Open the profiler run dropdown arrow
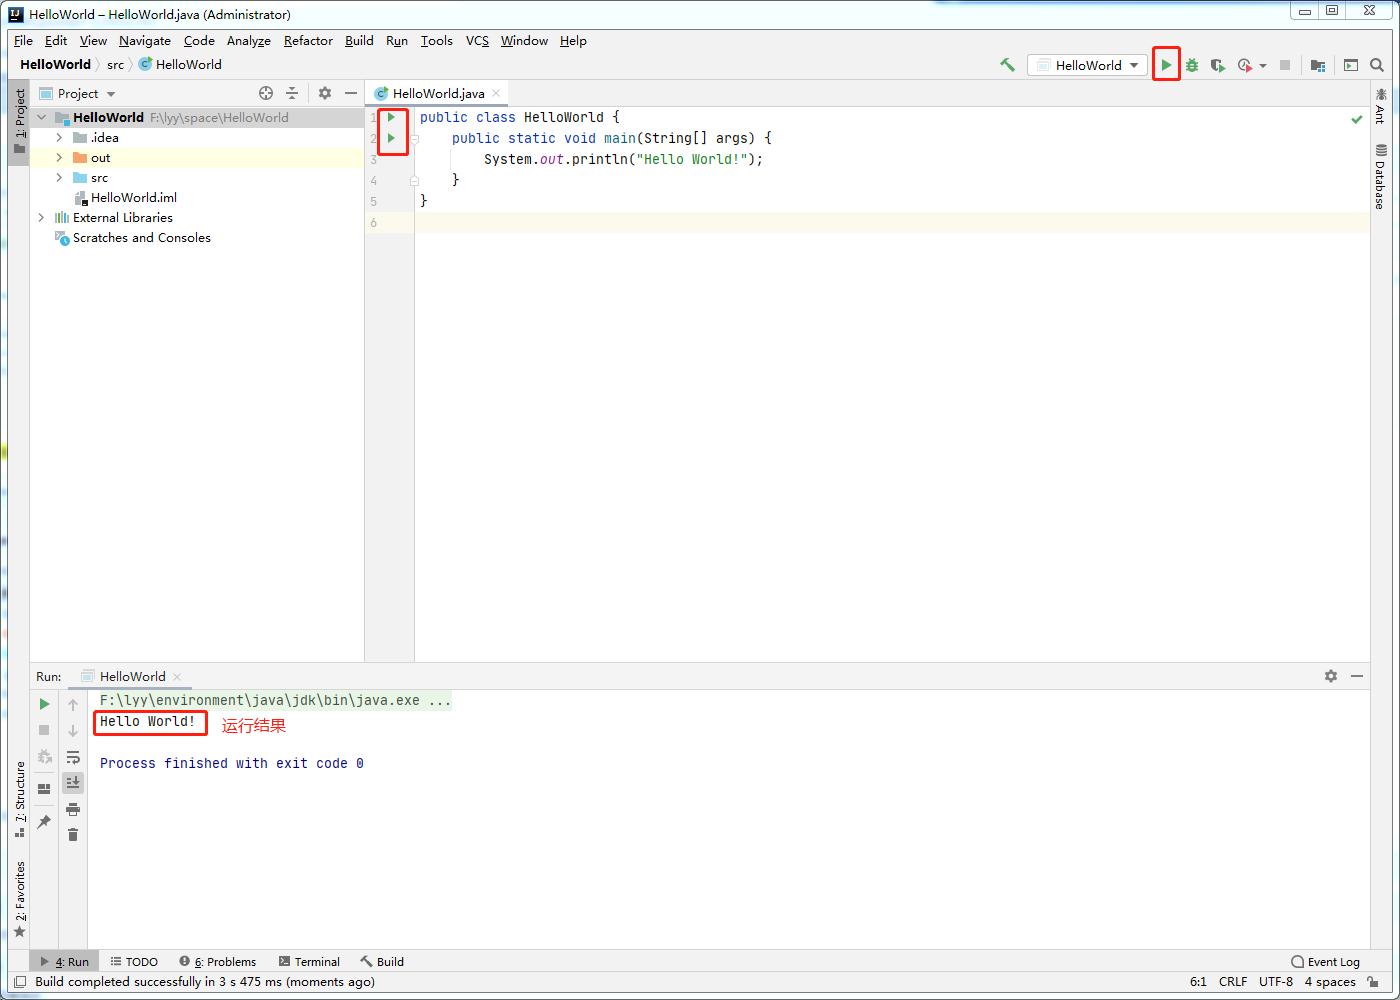Image resolution: width=1400 pixels, height=1000 pixels. click(1263, 65)
